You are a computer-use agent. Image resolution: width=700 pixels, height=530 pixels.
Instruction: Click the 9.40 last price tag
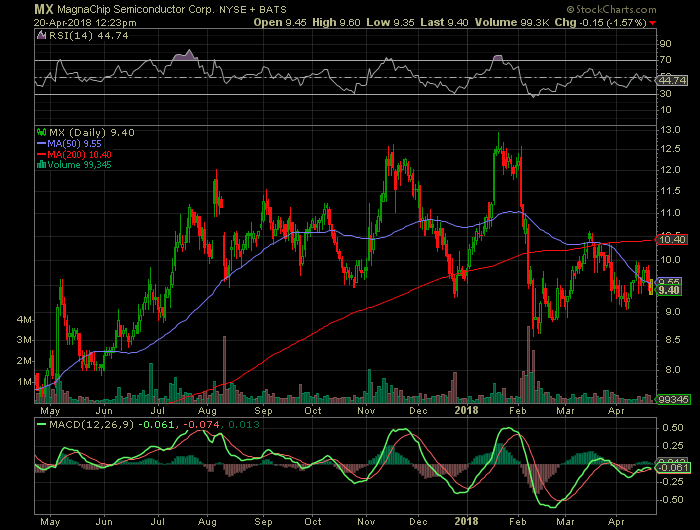669,290
